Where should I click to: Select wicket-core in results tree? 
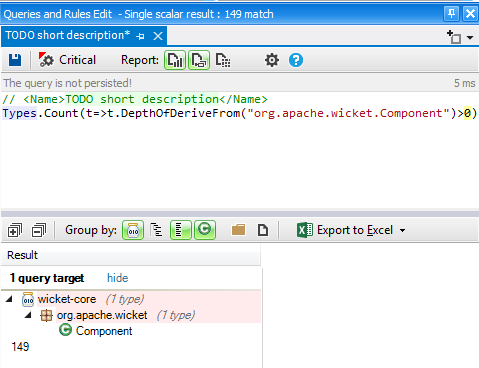[x=67, y=299]
